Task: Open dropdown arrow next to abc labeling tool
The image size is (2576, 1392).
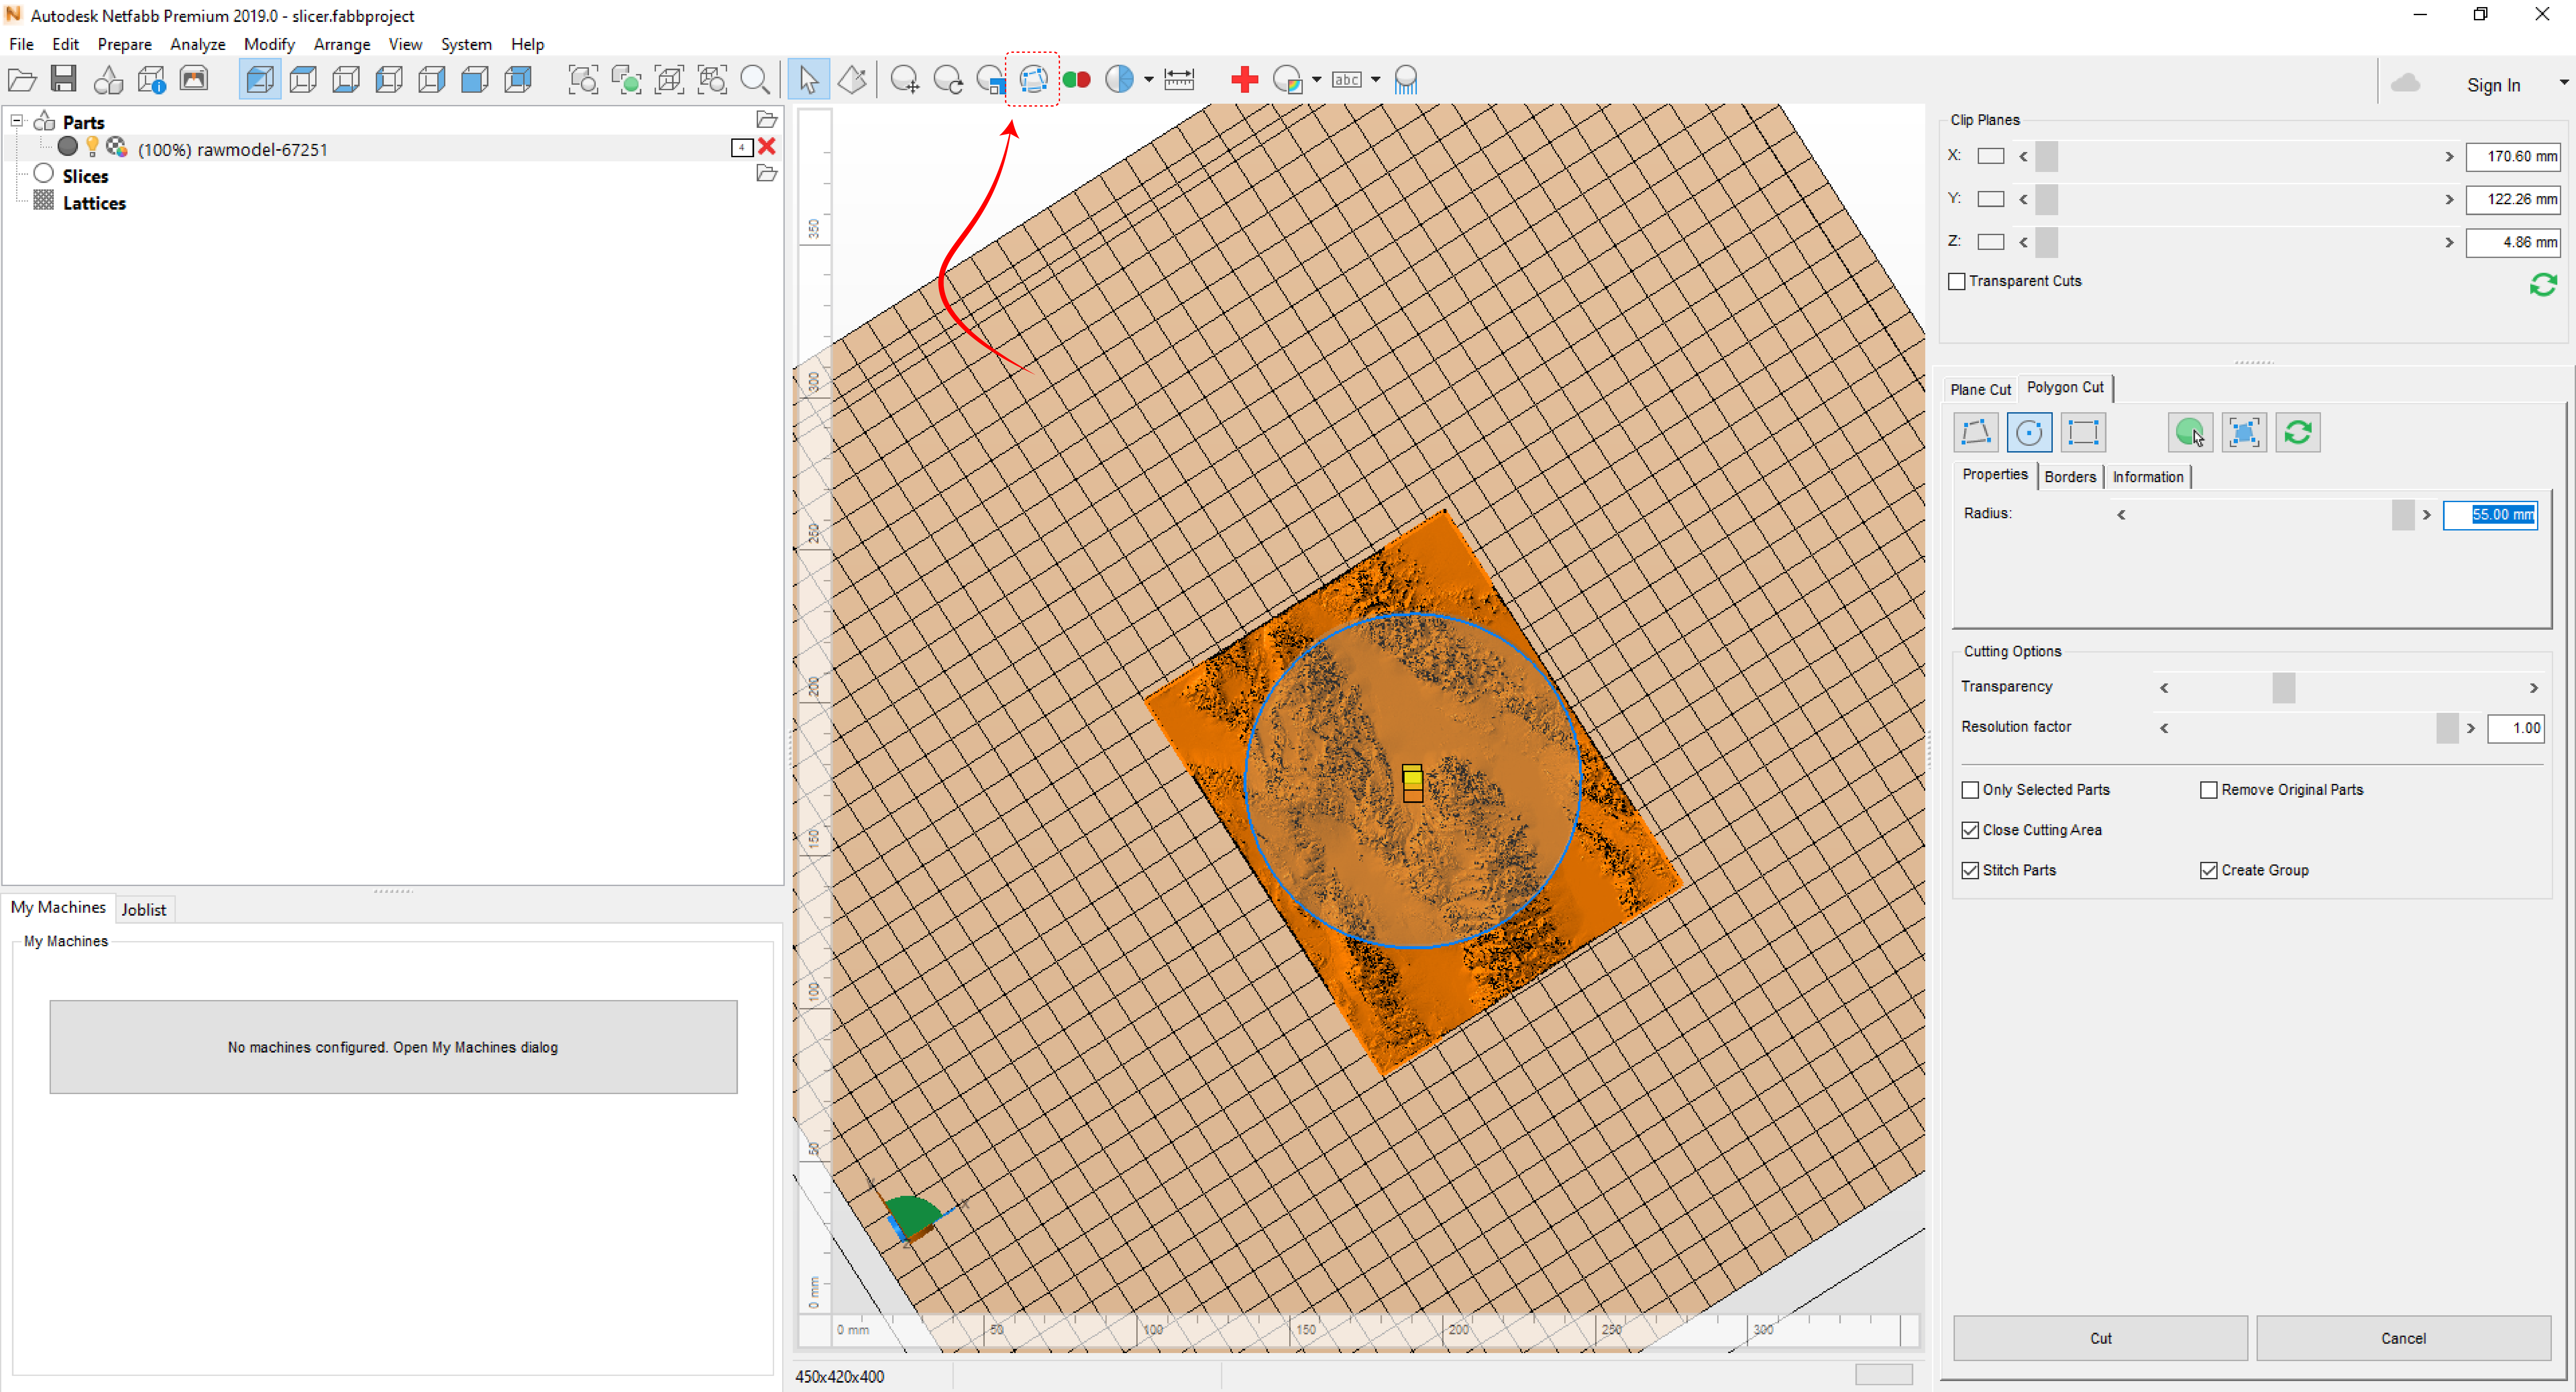Action: coord(1376,79)
